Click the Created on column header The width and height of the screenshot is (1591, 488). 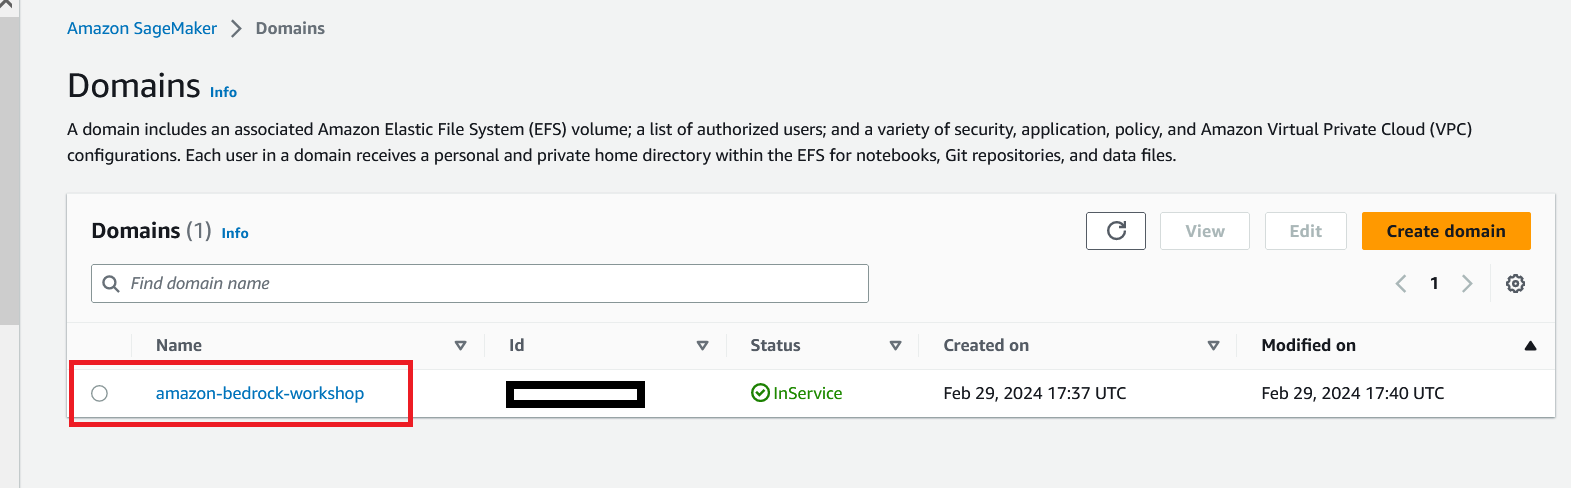pos(986,345)
